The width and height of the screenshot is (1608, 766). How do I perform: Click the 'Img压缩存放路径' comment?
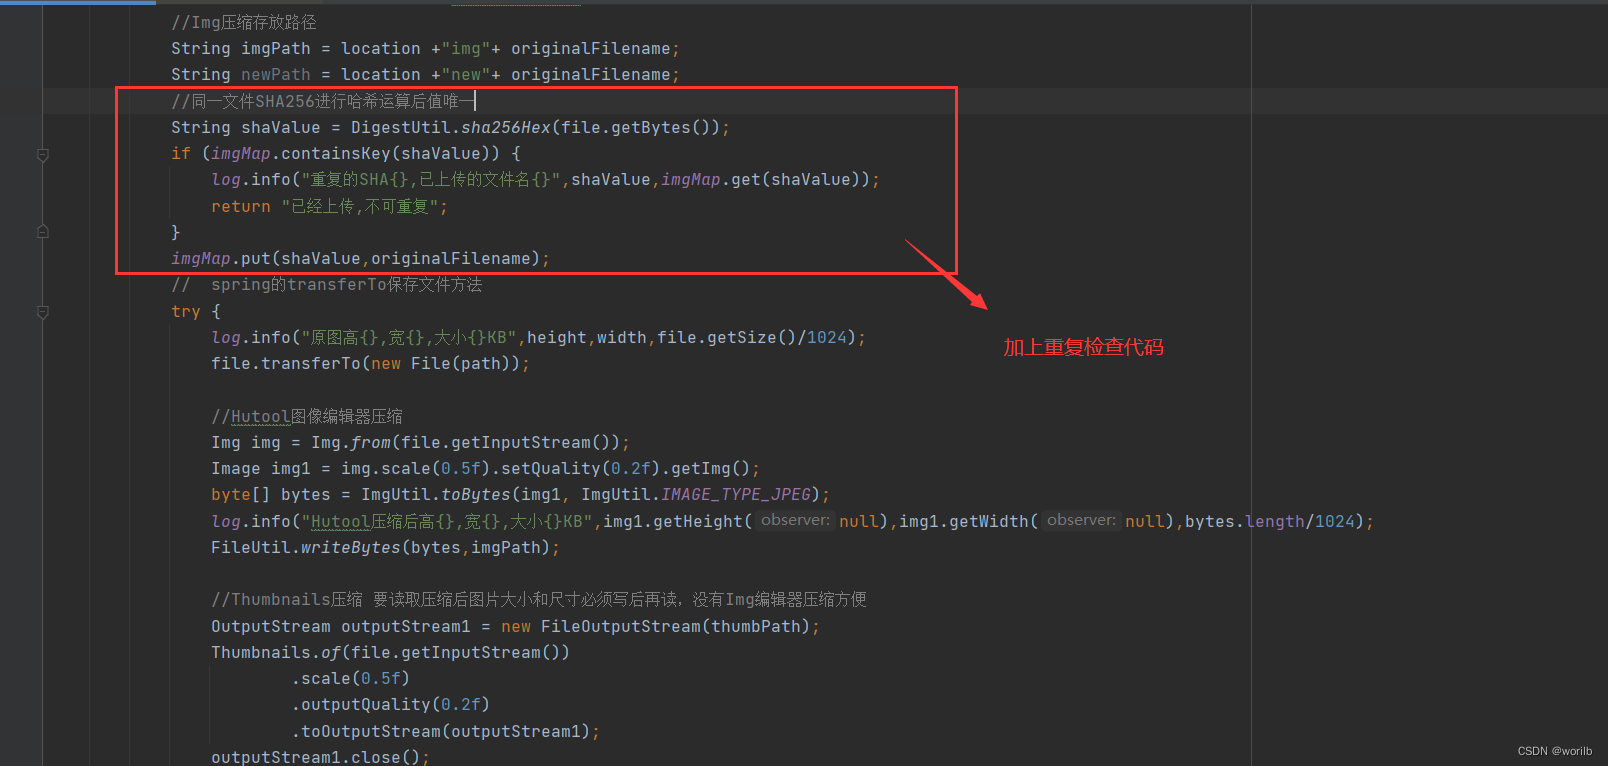pyautogui.click(x=244, y=22)
